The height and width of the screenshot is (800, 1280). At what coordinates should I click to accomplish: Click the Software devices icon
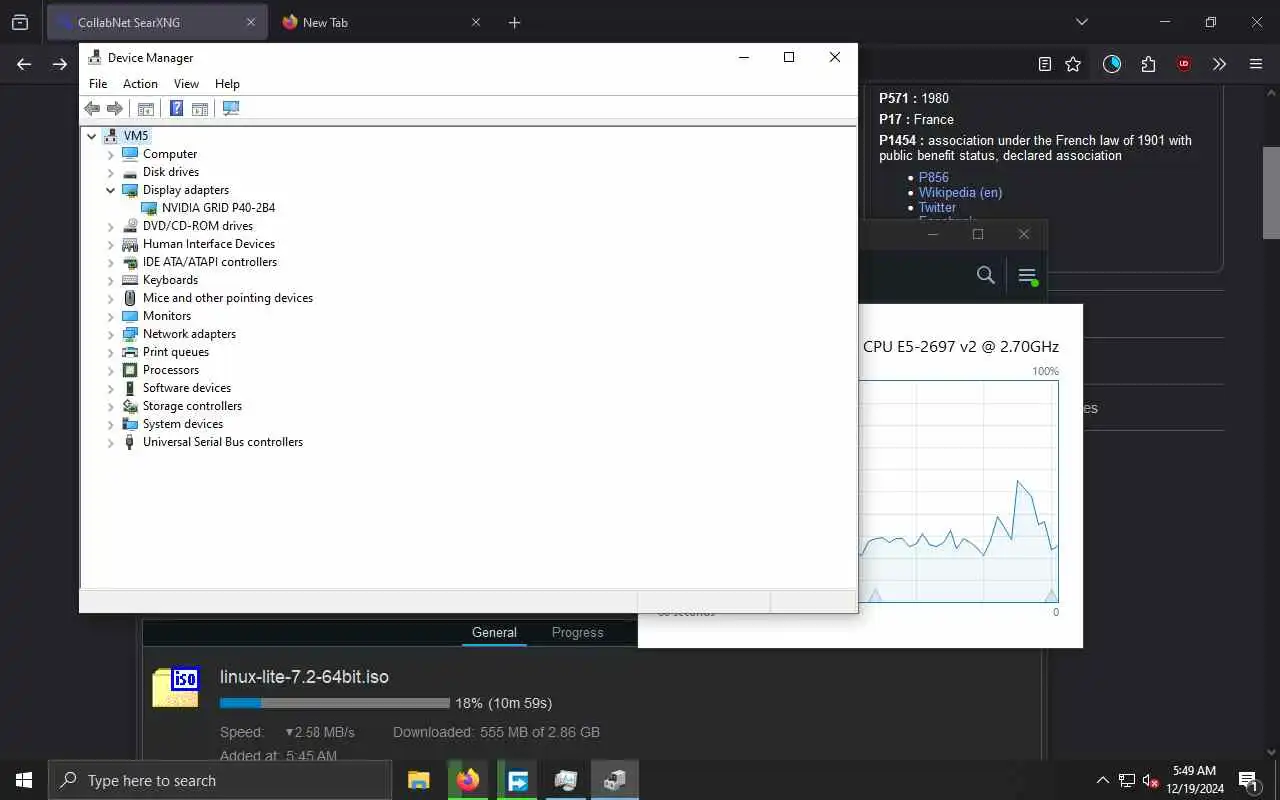[130, 388]
